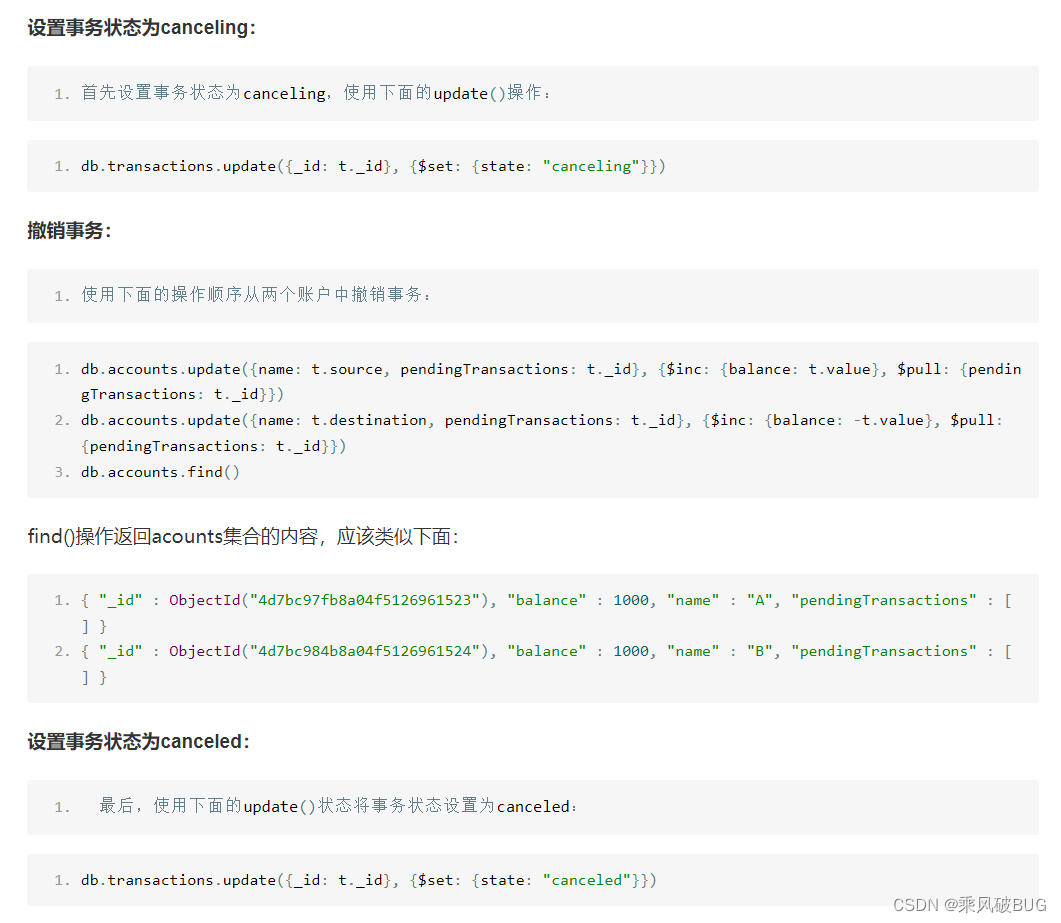Click code line with t.destination update

541,433
